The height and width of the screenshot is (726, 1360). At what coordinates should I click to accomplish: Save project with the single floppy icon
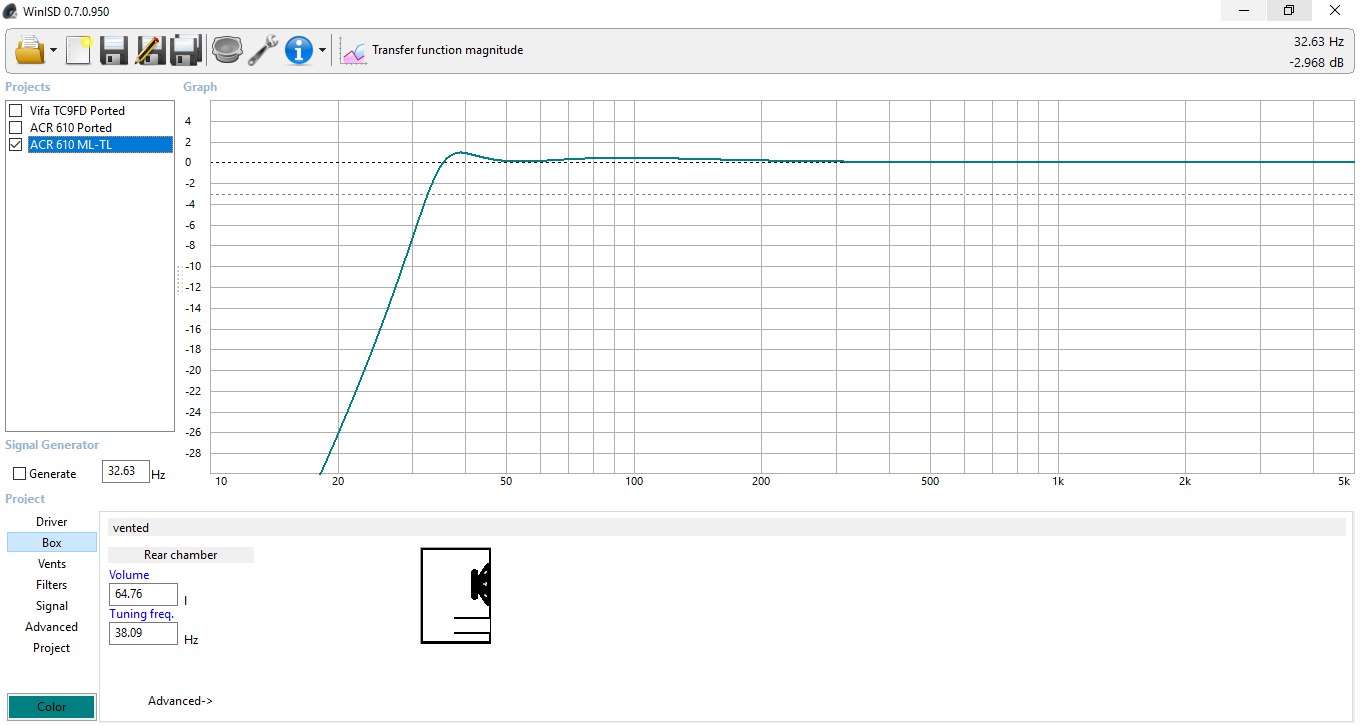113,49
